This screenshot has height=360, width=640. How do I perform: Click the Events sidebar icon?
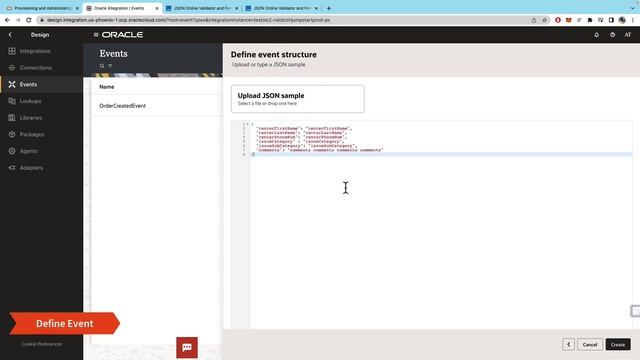pos(12,84)
